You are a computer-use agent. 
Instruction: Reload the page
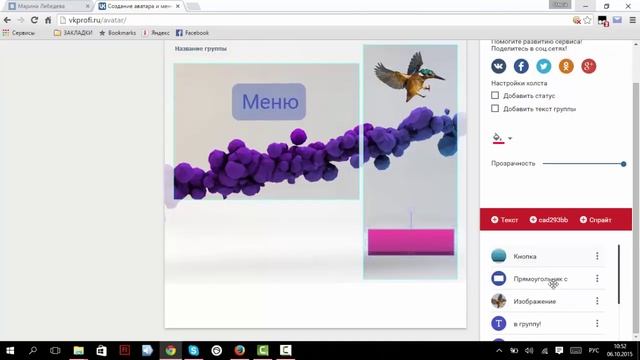coord(34,20)
